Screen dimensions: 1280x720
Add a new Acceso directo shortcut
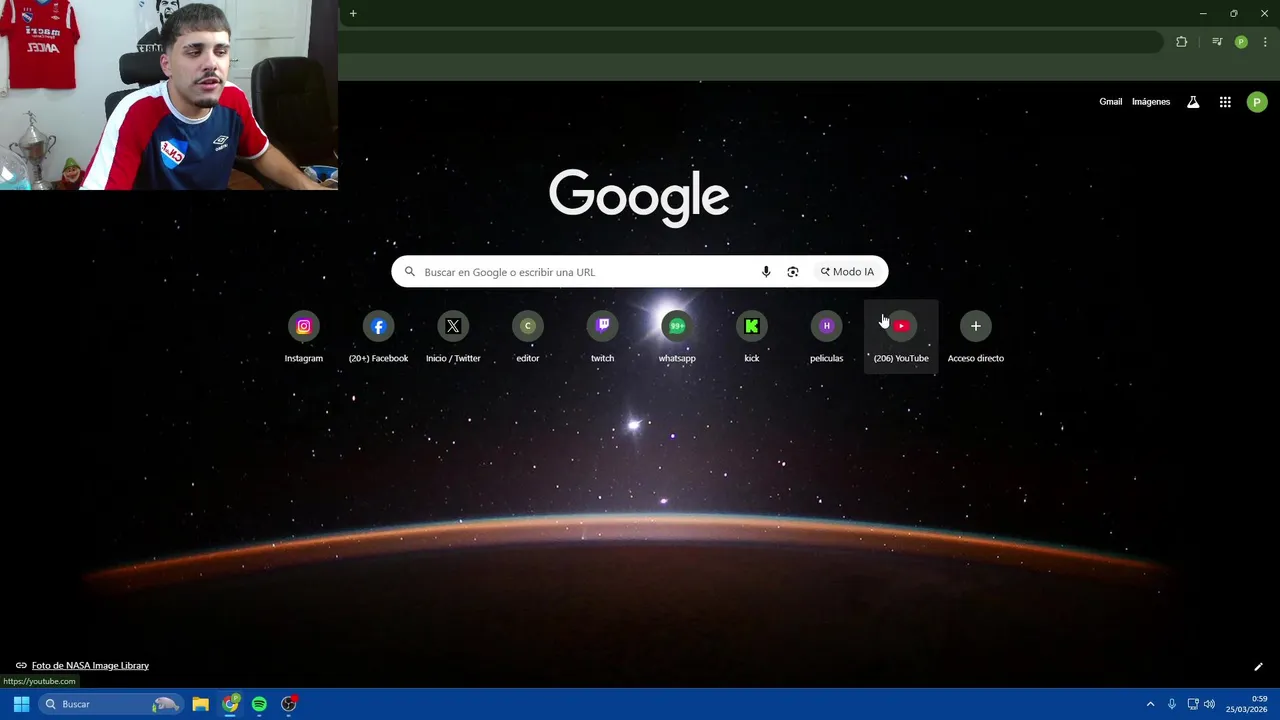976,337
